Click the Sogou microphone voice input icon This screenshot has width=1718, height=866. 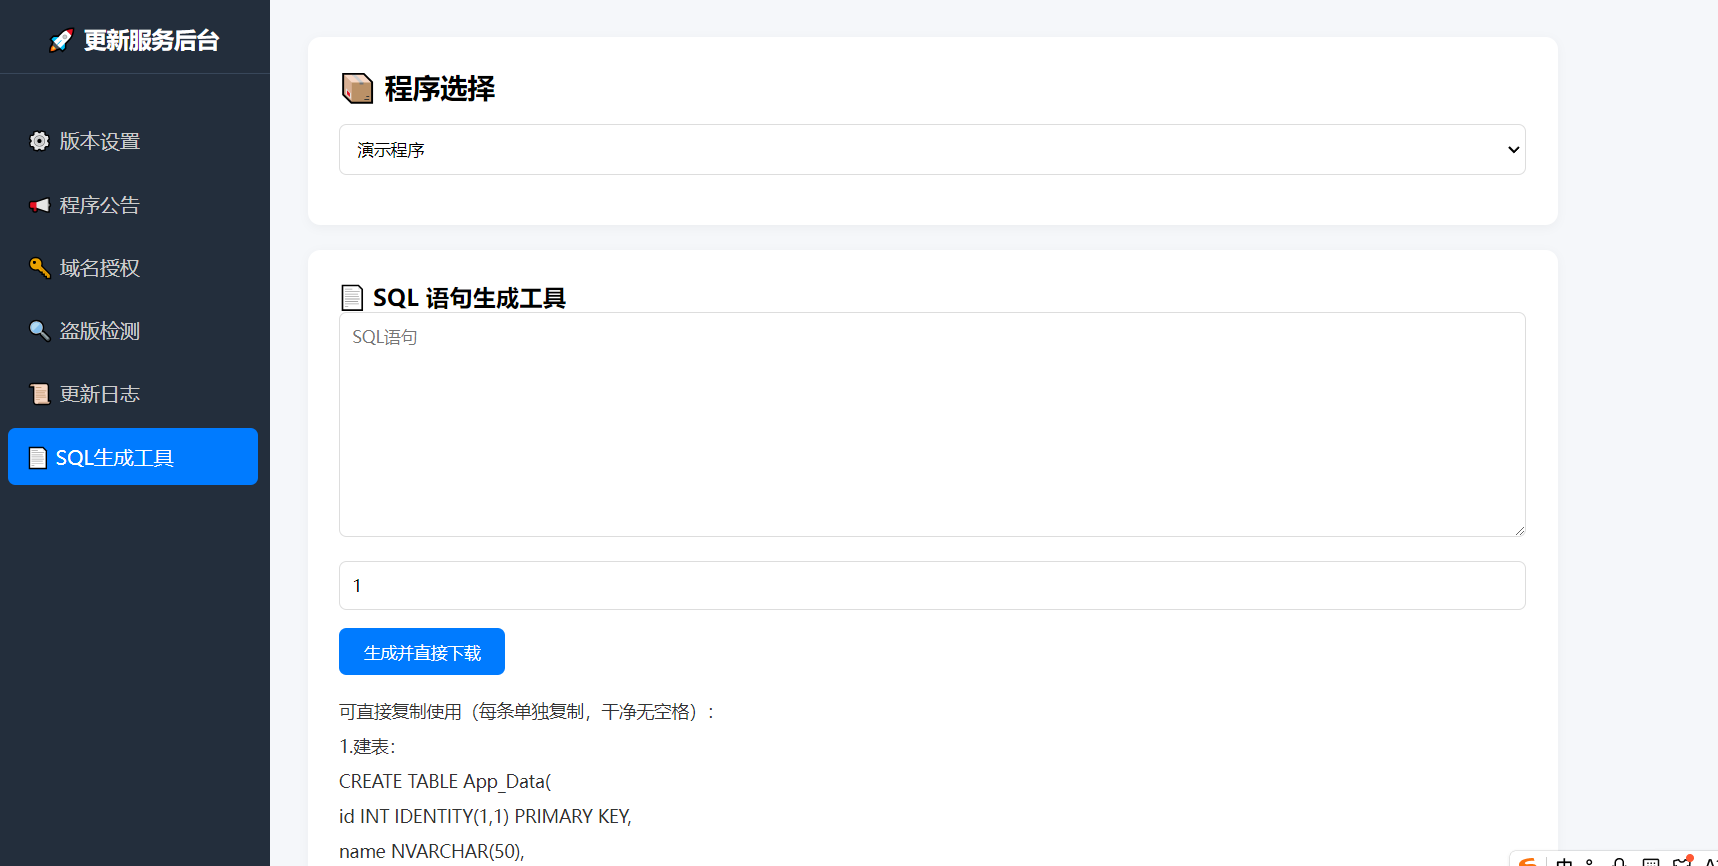click(x=1619, y=861)
